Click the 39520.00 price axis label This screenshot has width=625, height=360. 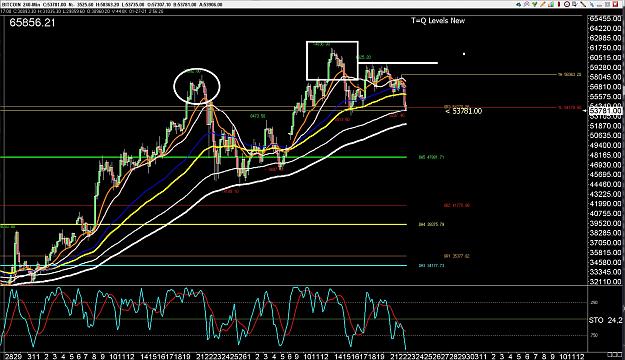[605, 224]
